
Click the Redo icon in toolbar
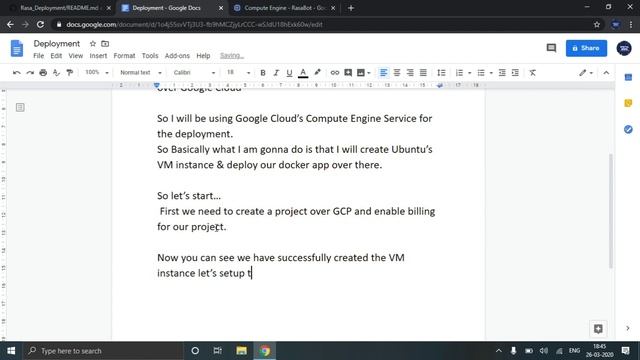coord(30,73)
